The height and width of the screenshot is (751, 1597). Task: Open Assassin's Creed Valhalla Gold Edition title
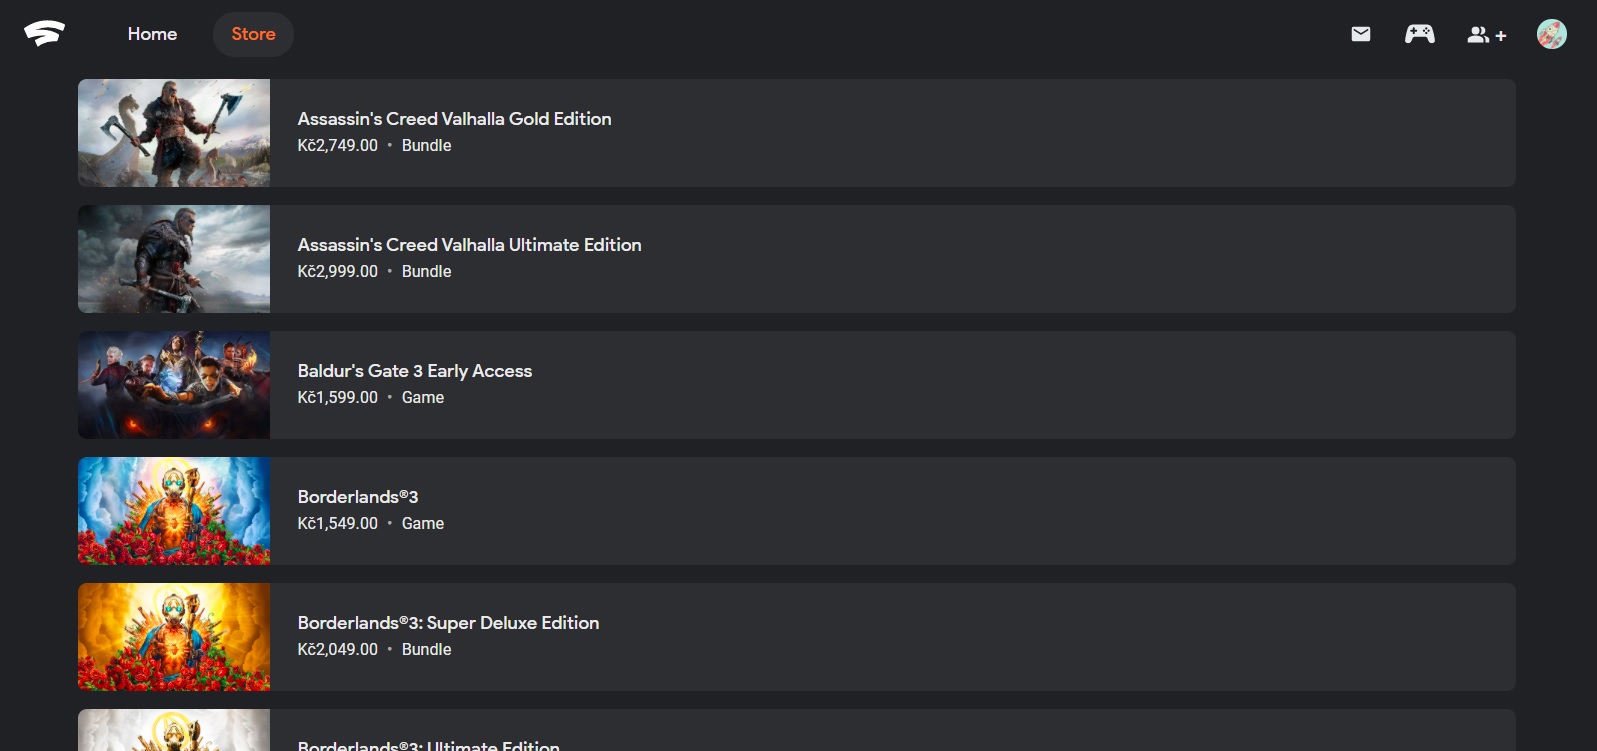(x=454, y=119)
